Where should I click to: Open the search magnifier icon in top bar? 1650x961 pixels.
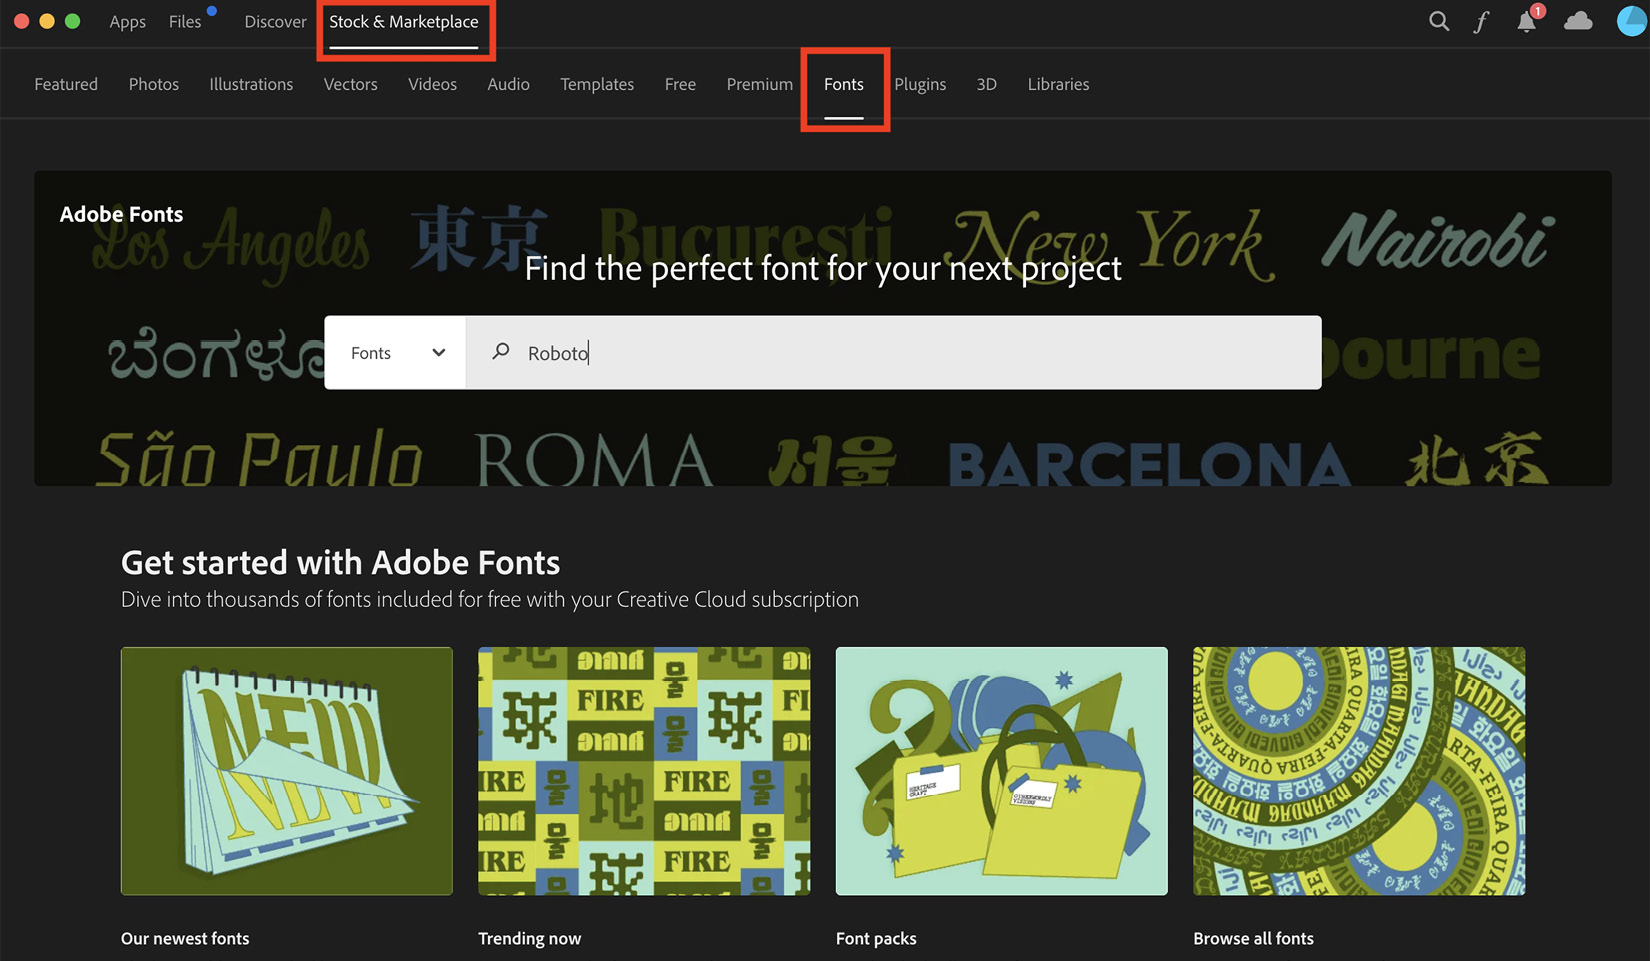pyautogui.click(x=1438, y=21)
